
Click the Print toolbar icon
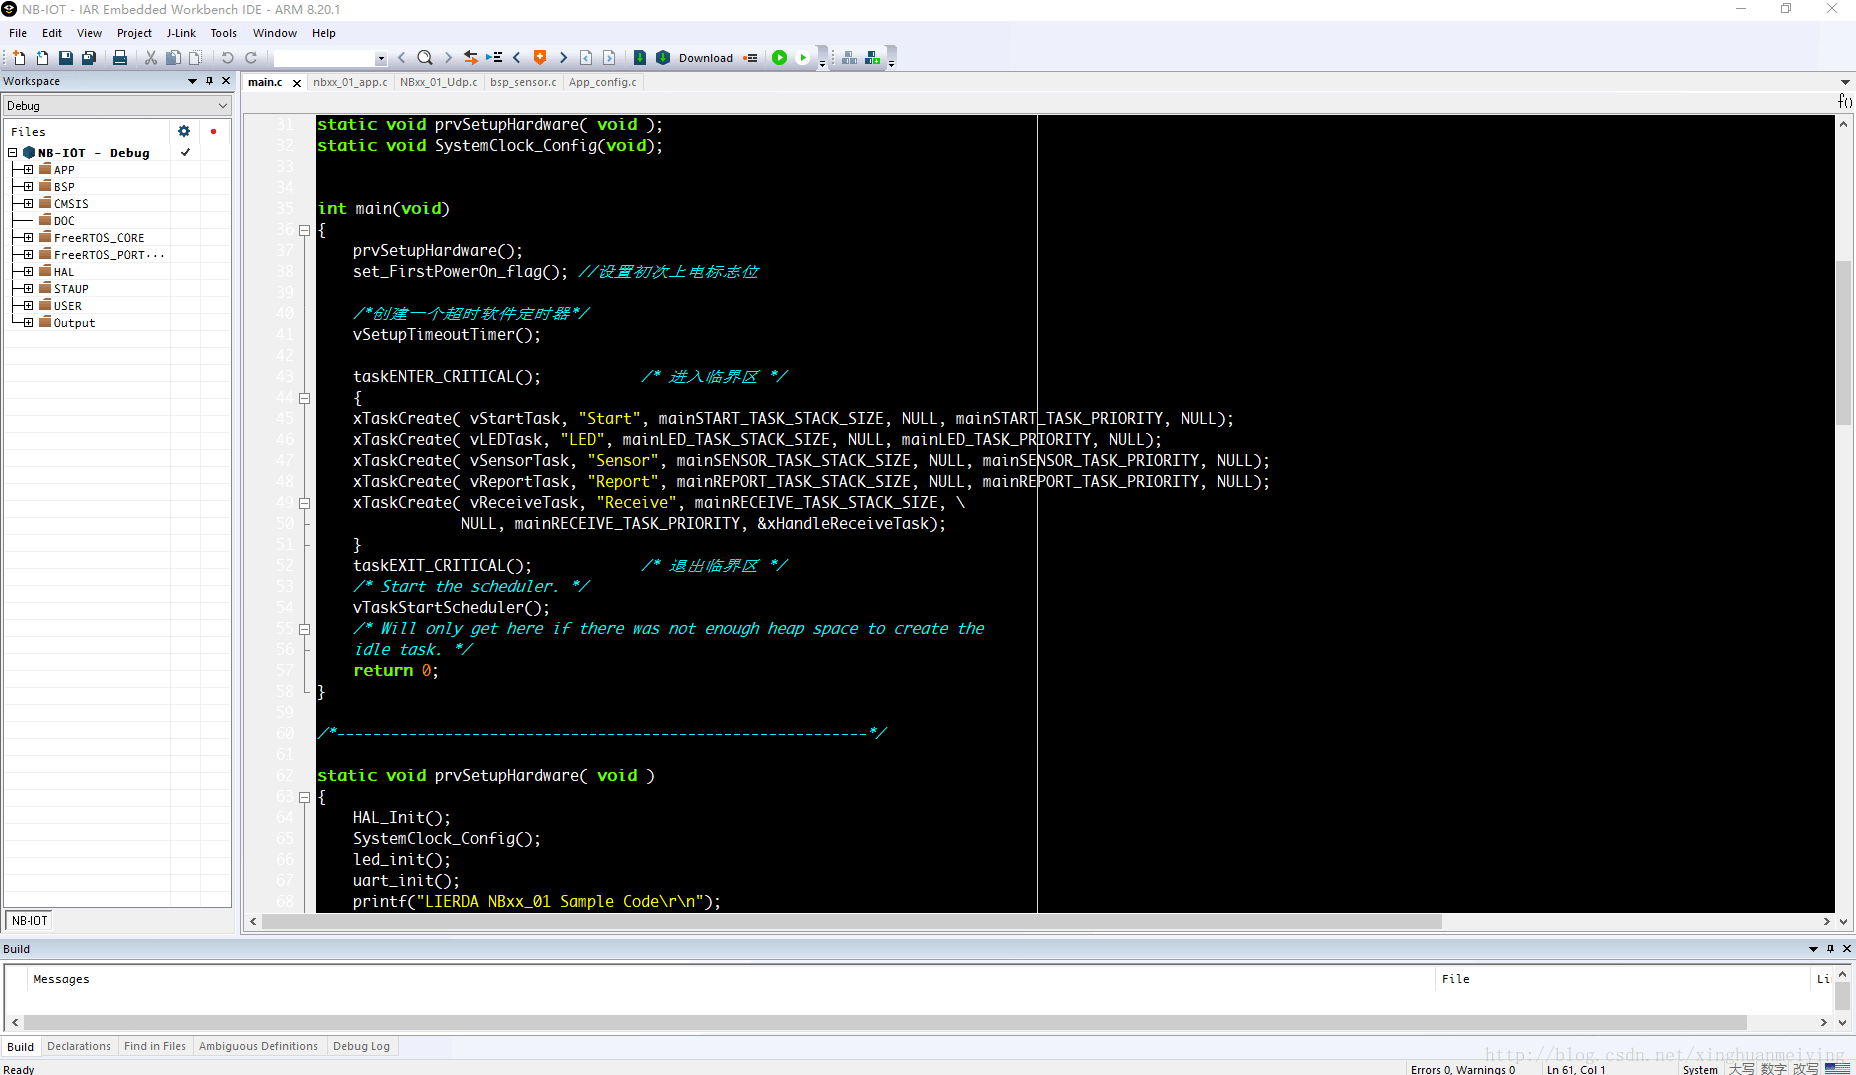click(x=120, y=58)
